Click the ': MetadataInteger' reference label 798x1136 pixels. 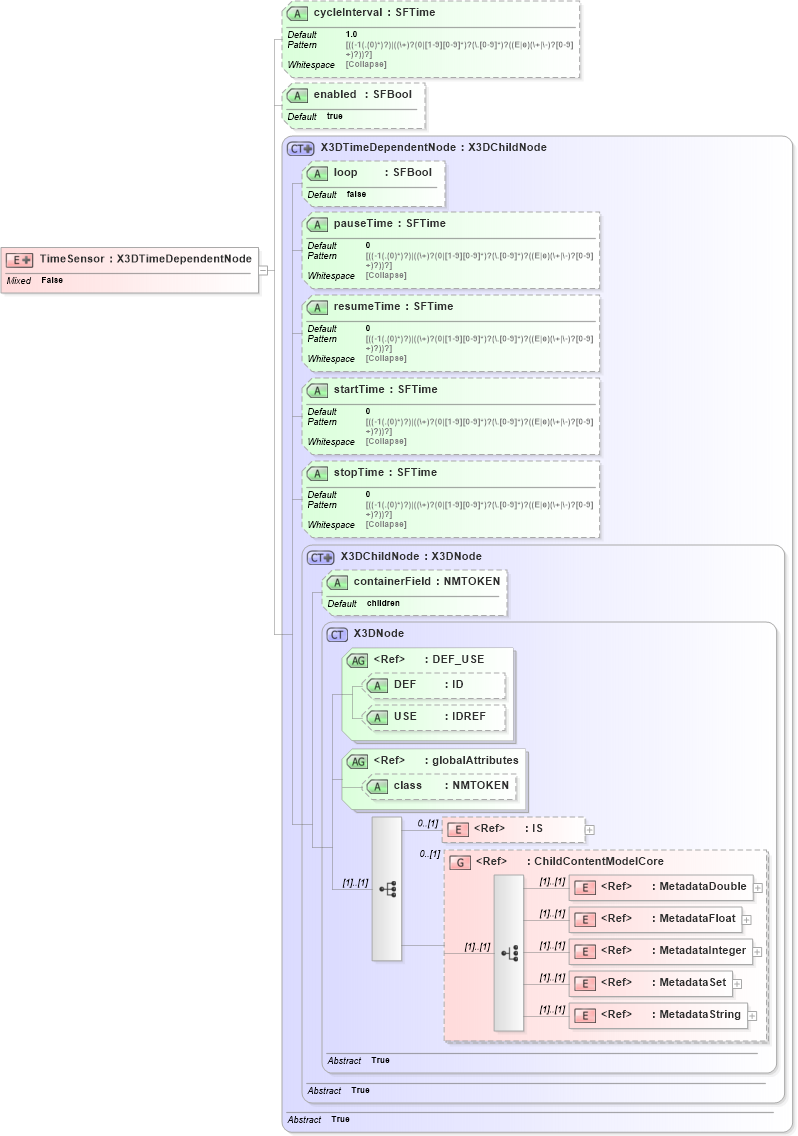pos(699,951)
